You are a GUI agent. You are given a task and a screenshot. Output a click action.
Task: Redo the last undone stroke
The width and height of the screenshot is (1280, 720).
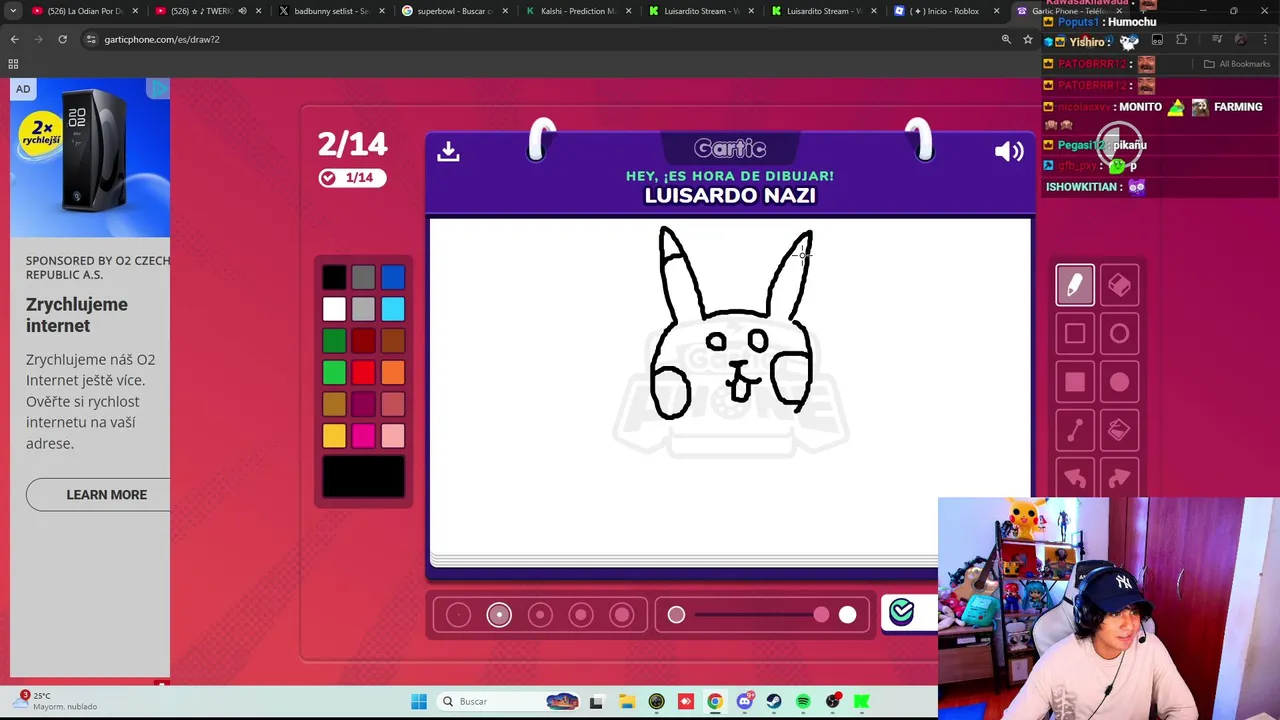click(x=1119, y=478)
